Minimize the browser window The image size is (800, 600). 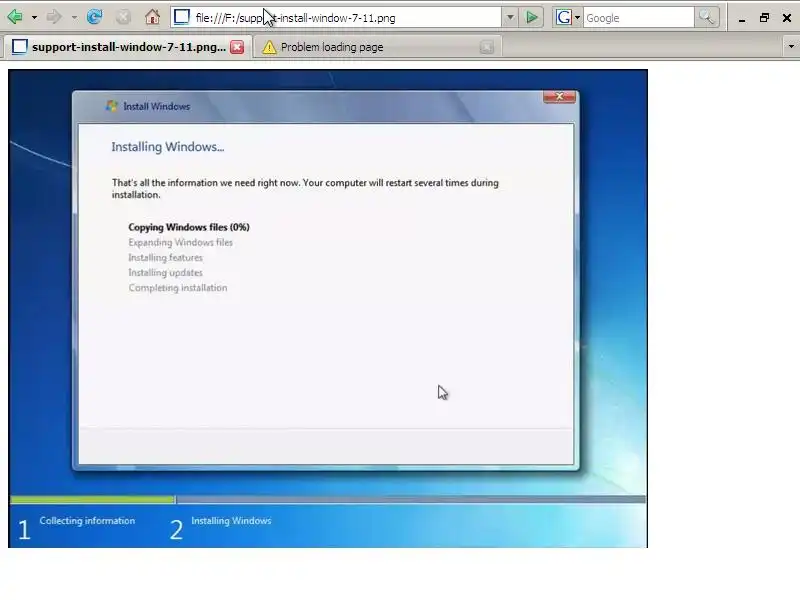[x=742, y=18]
